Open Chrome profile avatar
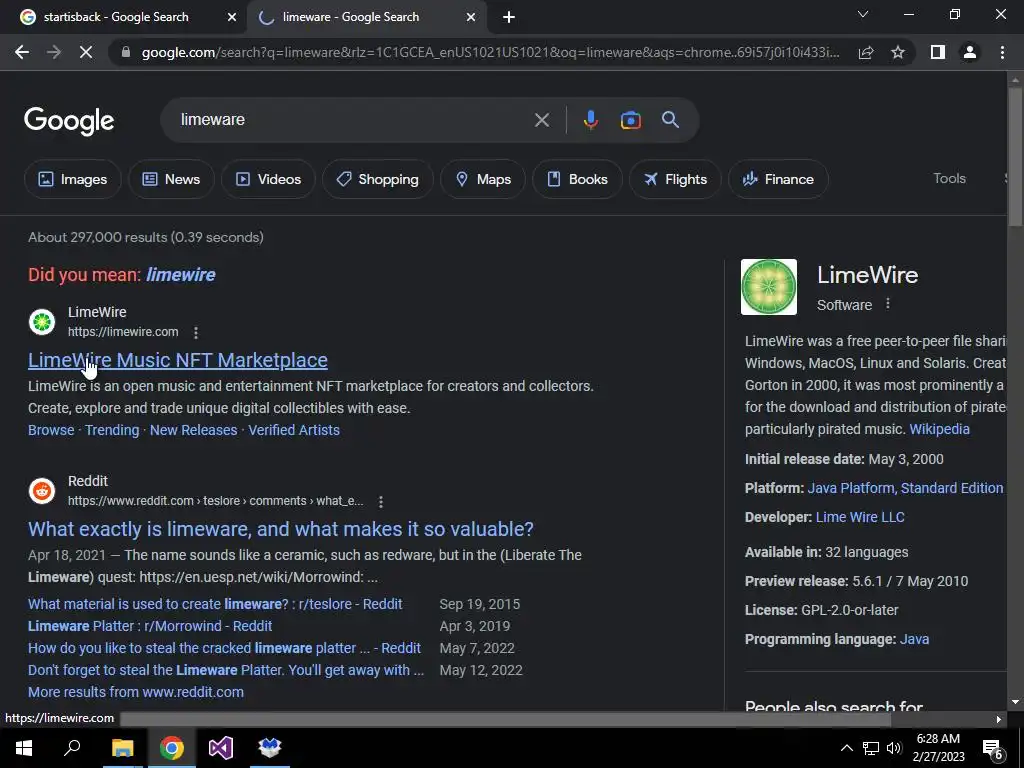Image resolution: width=1024 pixels, height=768 pixels. tap(970, 52)
